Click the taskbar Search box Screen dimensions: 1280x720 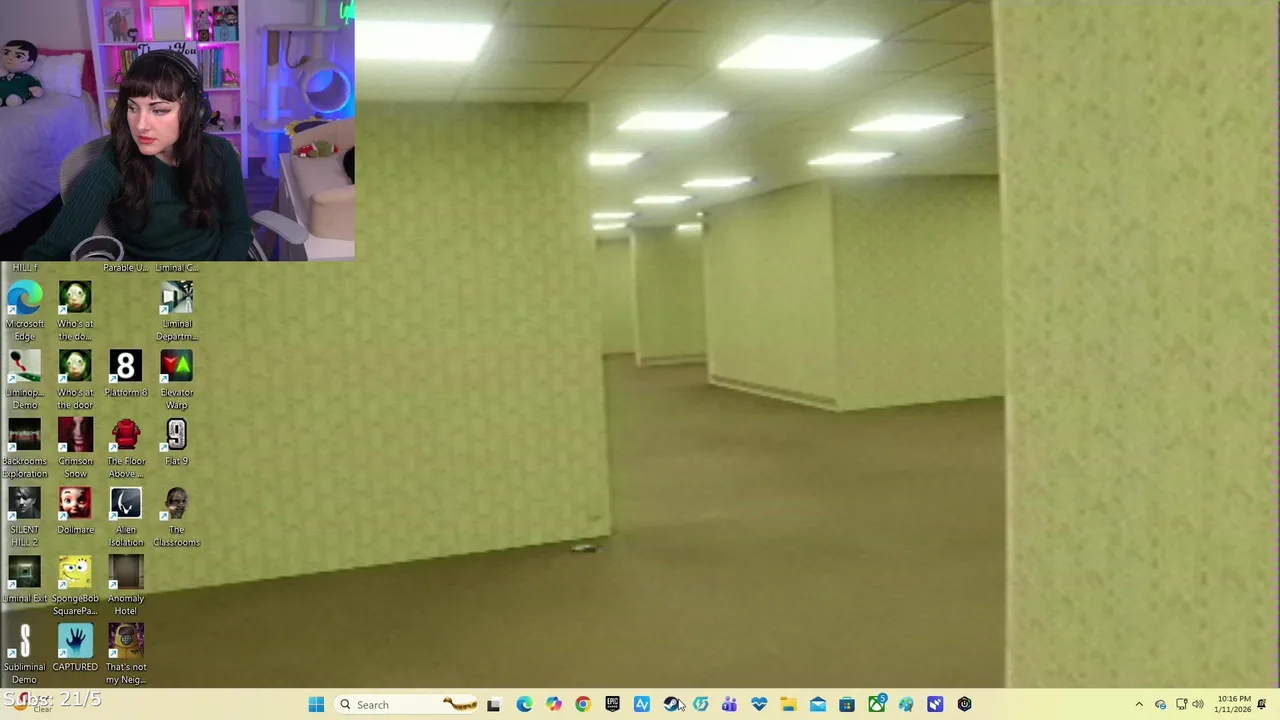[406, 705]
